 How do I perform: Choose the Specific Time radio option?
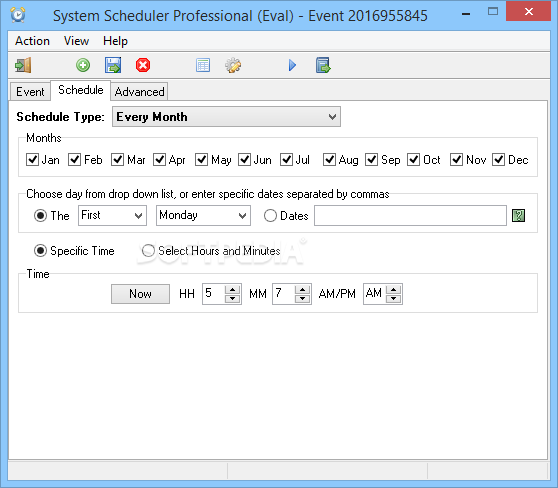40,251
